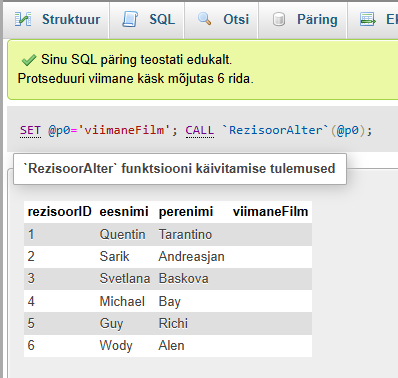Click the Otsi magnifier icon
The image size is (398, 378).
click(204, 19)
